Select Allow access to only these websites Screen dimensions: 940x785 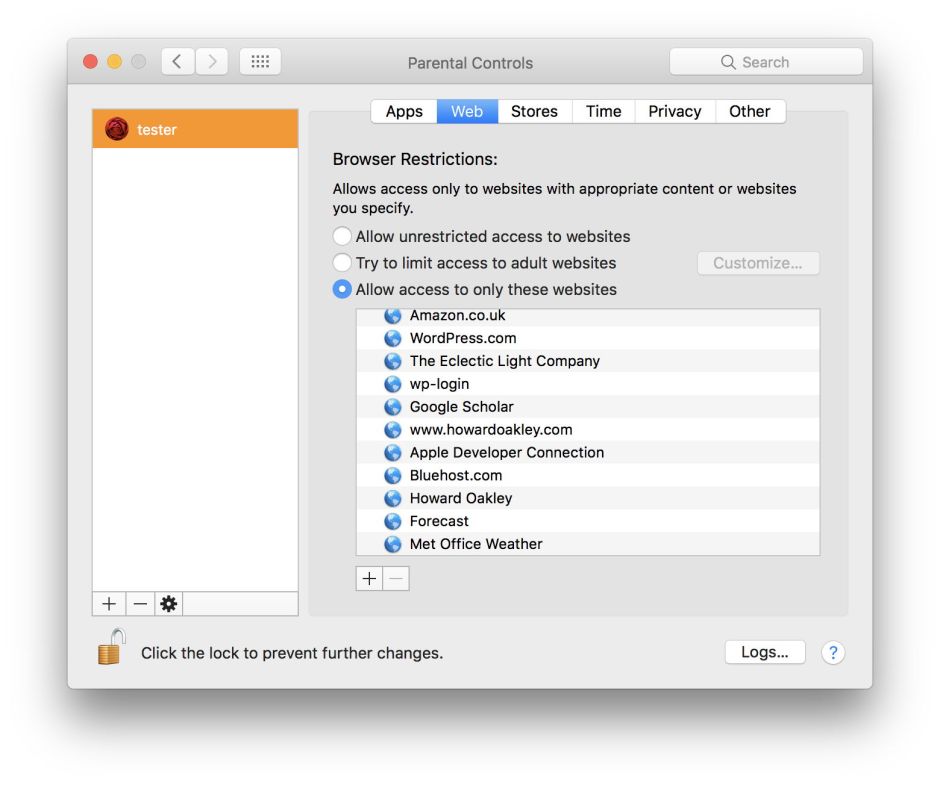pos(342,289)
